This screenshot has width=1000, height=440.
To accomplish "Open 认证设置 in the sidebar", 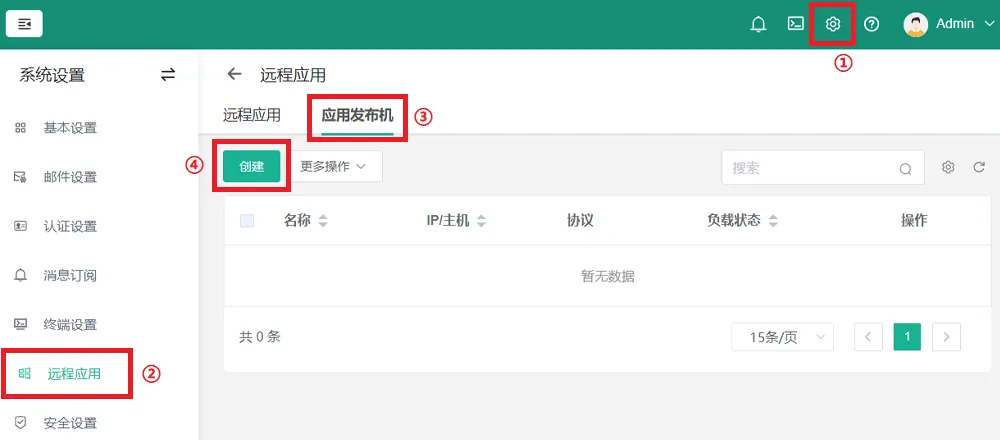I will click(x=70, y=226).
